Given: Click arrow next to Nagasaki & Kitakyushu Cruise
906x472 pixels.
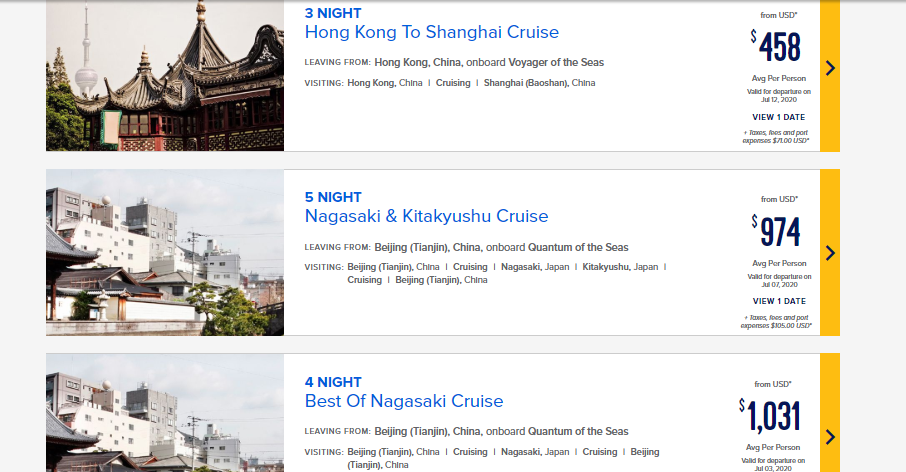Looking at the screenshot, I should [x=830, y=253].
